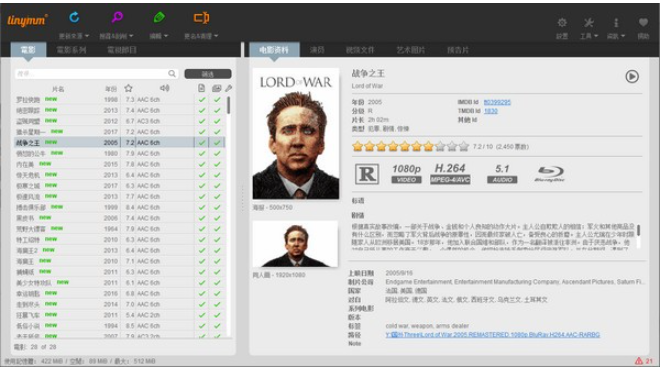661x368 pixels.
Task: Click the R certification logo
Action: pyautogui.click(x=367, y=174)
